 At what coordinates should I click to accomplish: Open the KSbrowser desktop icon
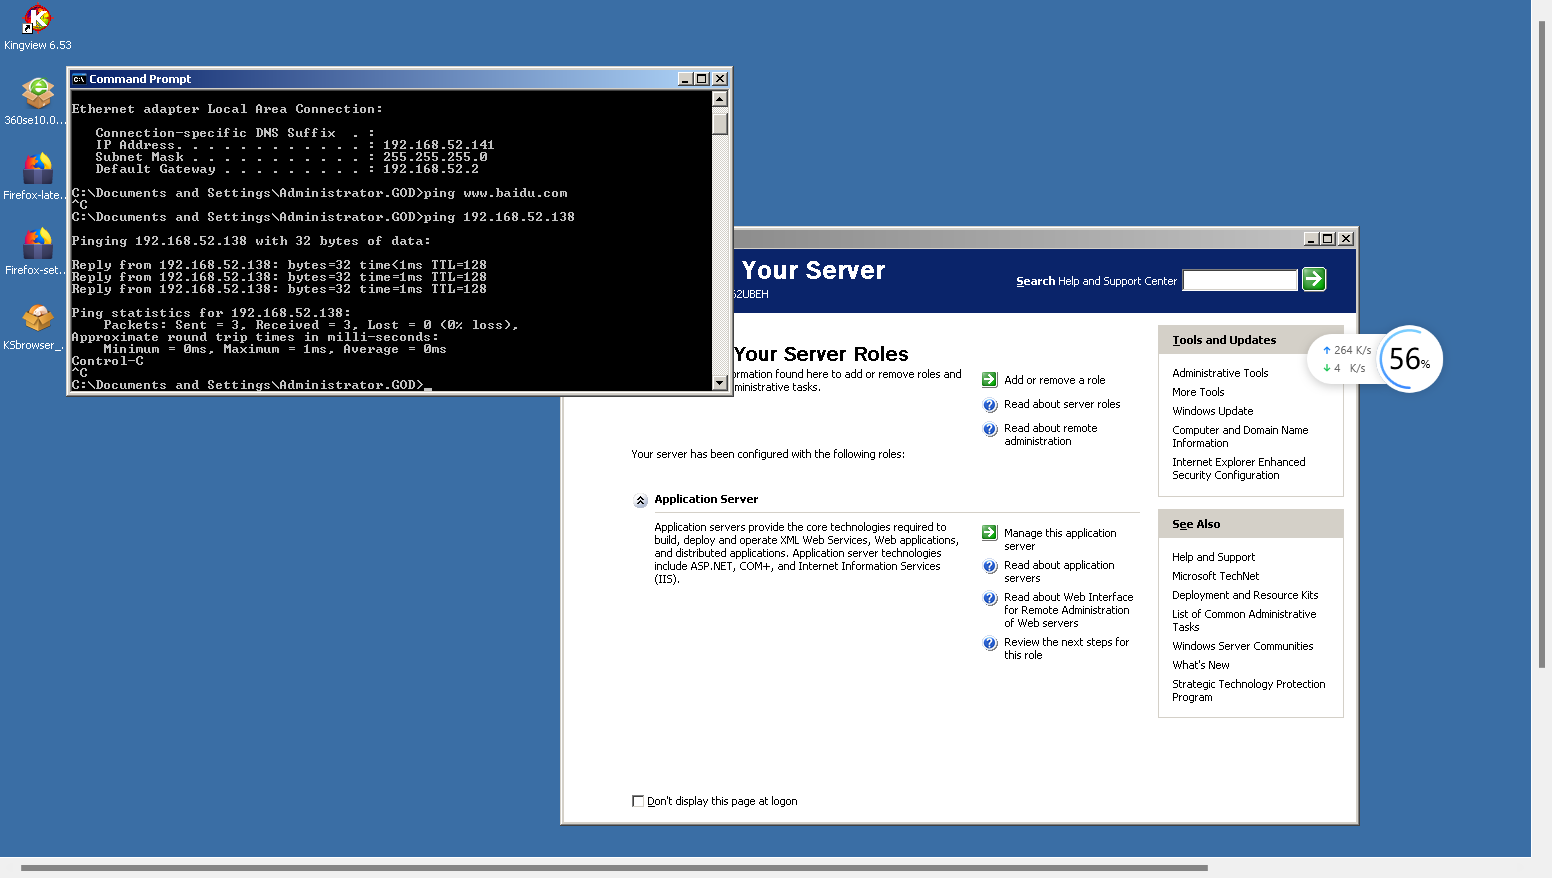[37, 327]
